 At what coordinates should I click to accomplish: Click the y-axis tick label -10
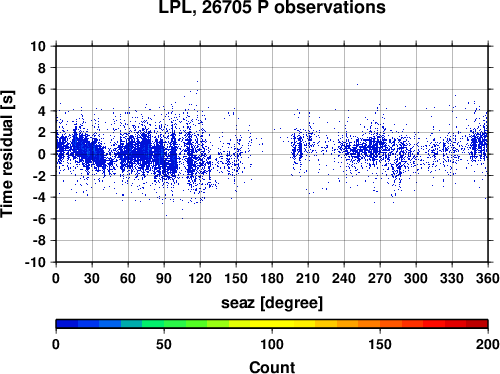point(35,262)
